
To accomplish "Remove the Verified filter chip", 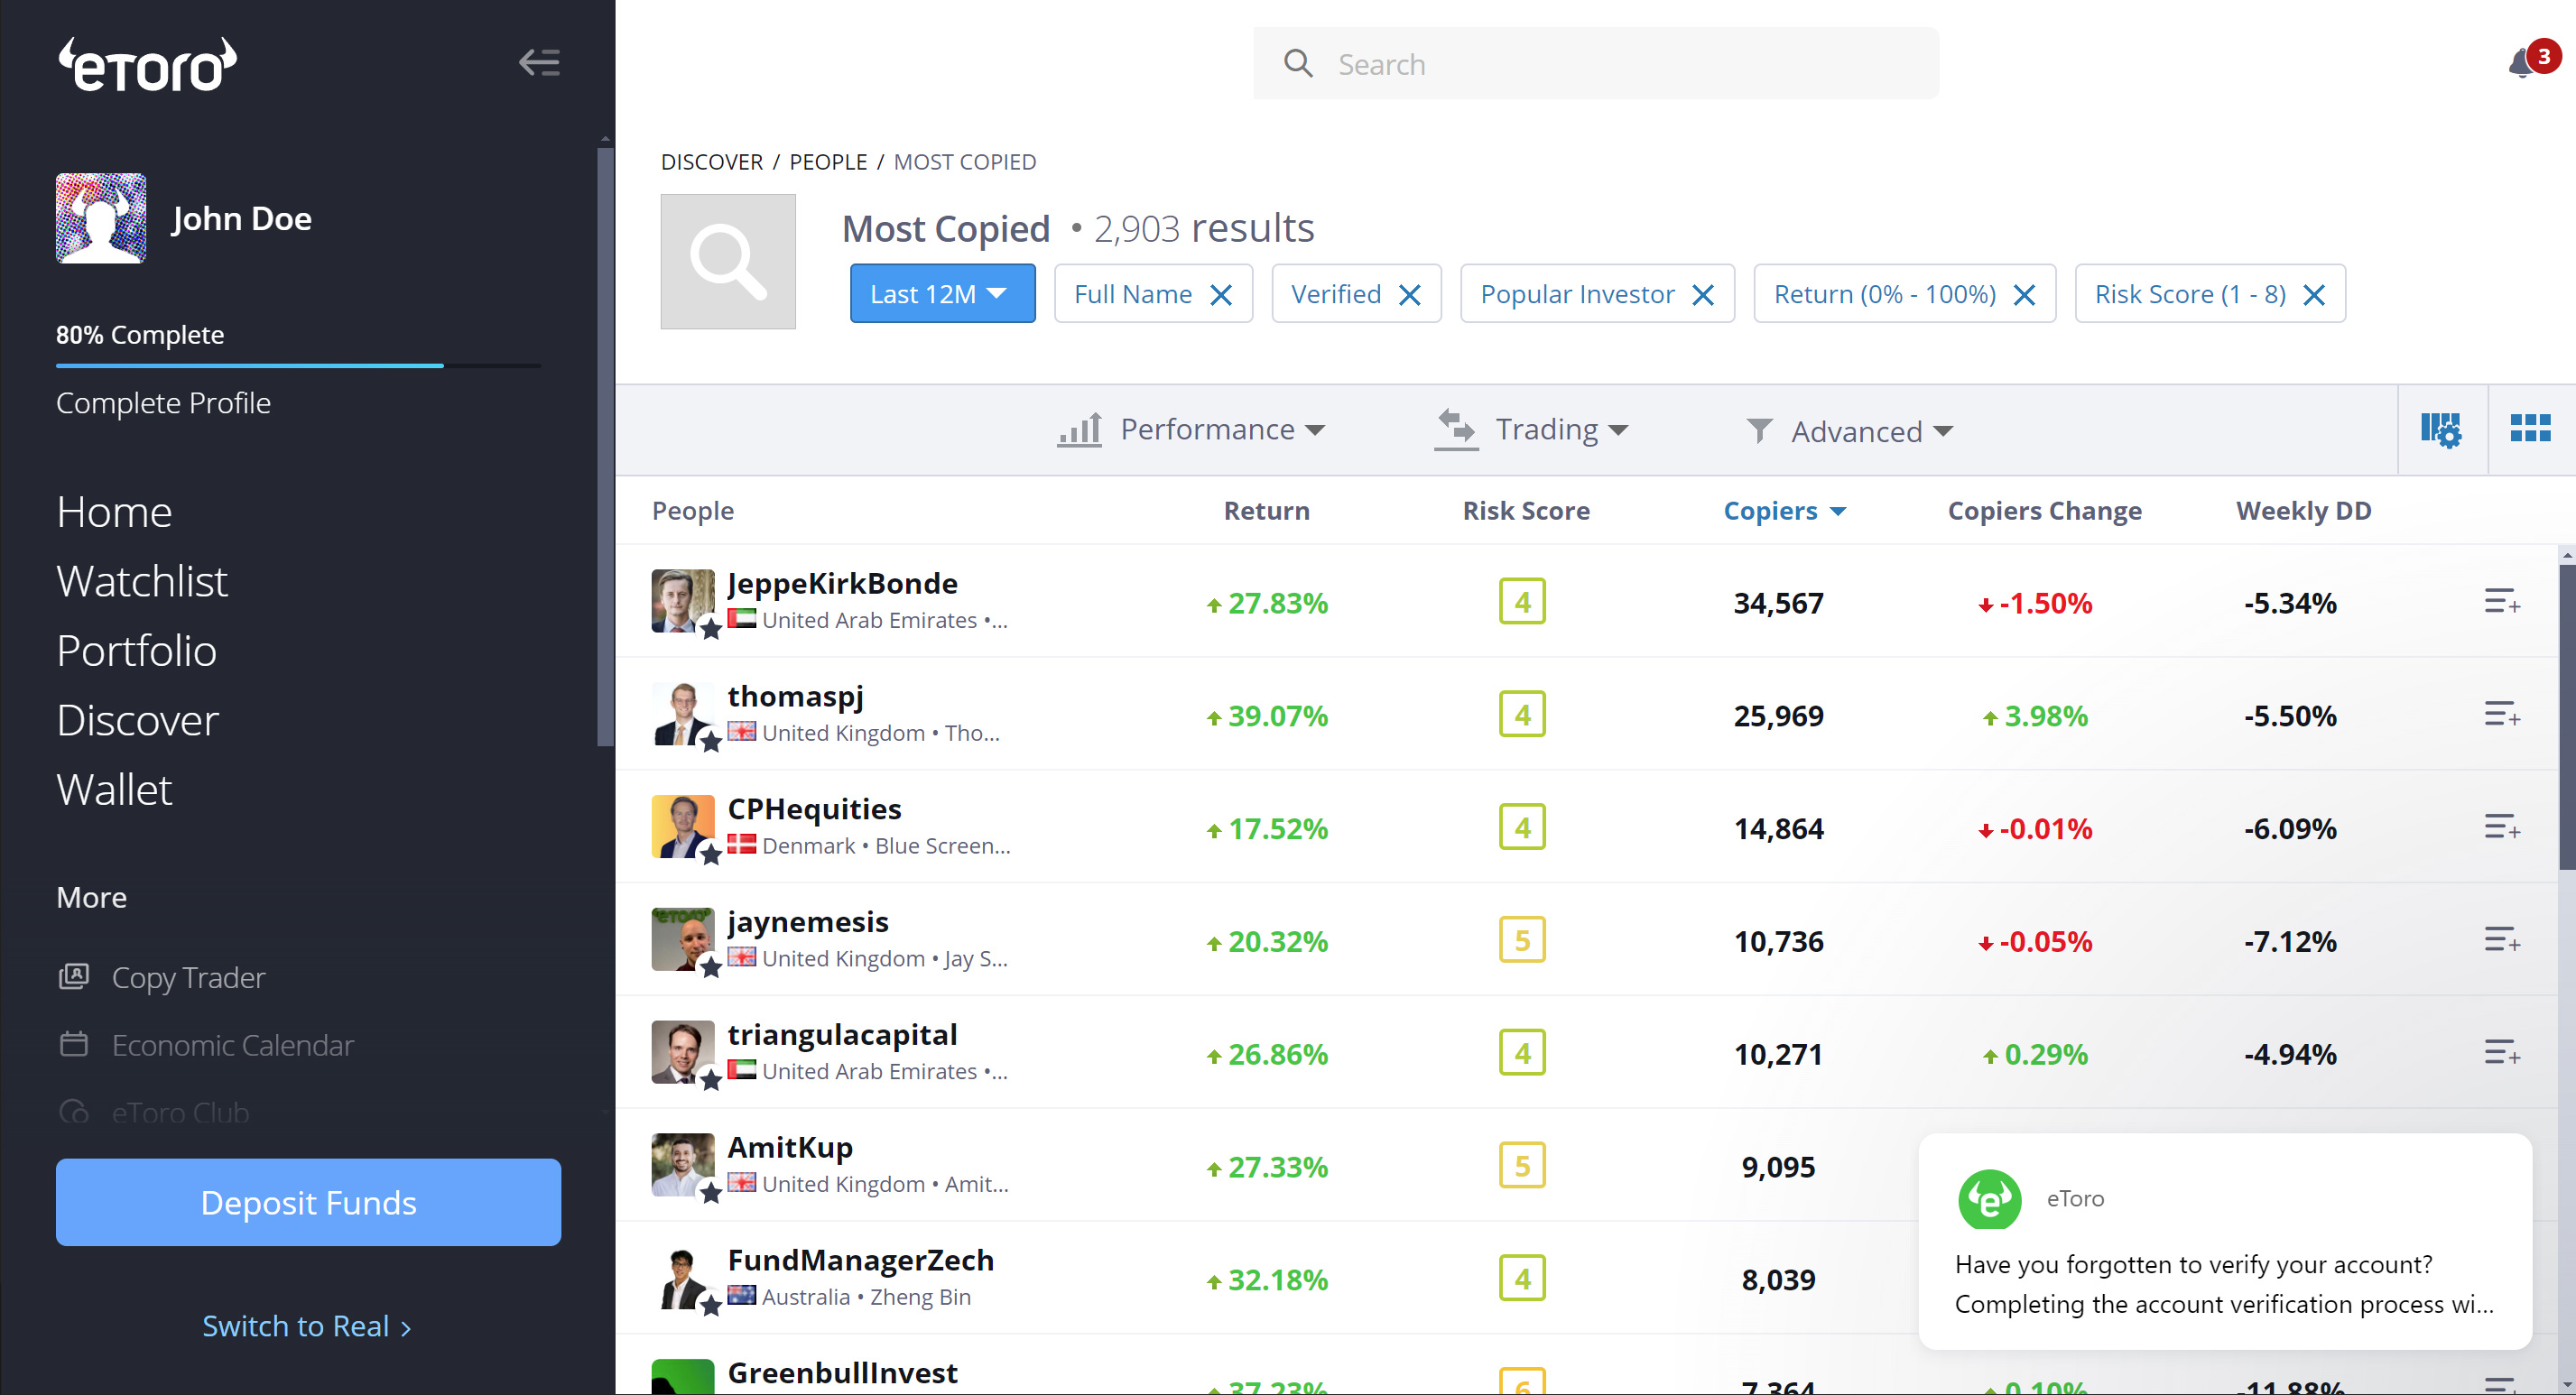I will click(x=1410, y=295).
